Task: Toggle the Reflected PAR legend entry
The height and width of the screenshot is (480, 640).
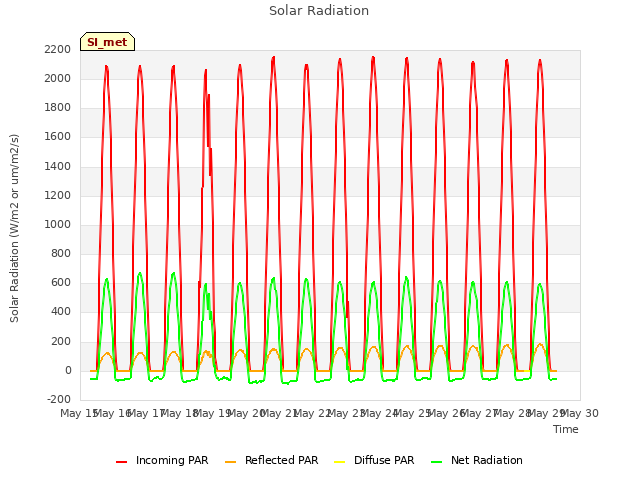Action: pyautogui.click(x=271, y=460)
